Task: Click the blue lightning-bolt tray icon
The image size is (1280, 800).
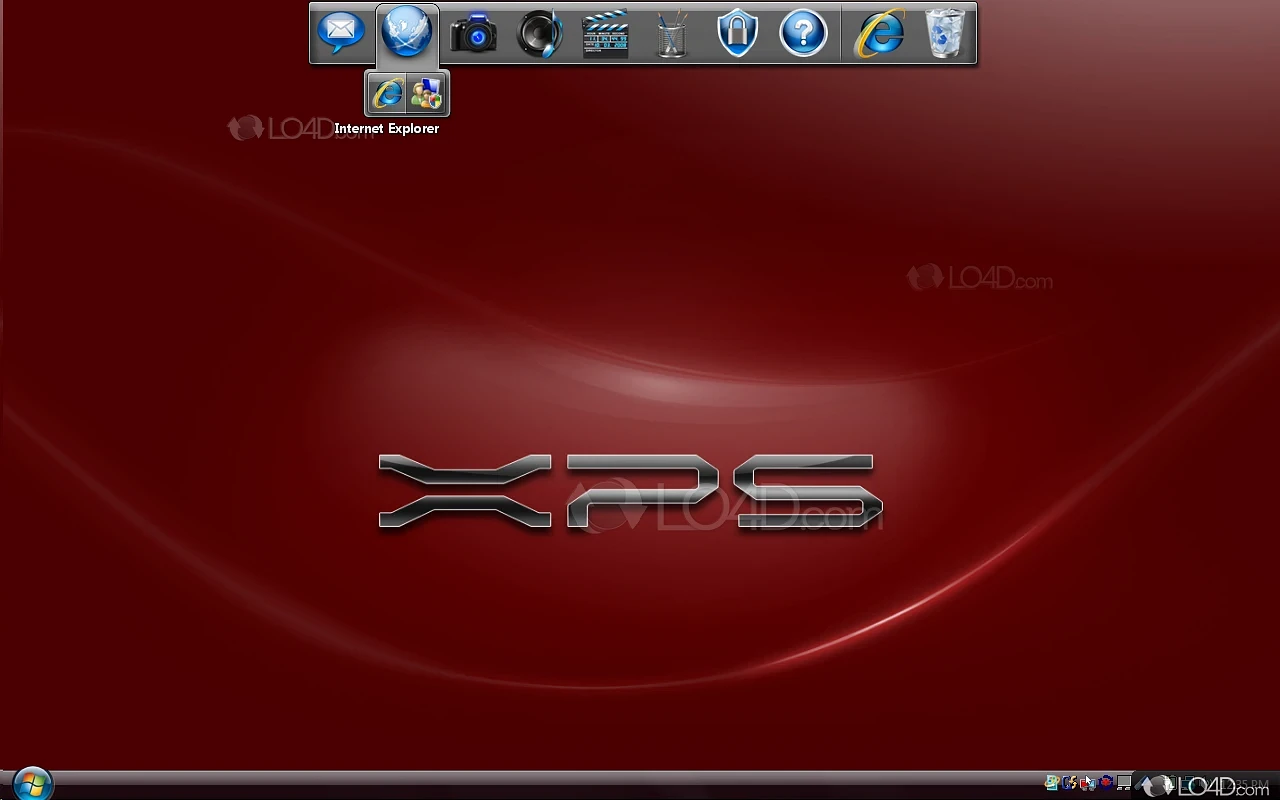Action: 1069,783
